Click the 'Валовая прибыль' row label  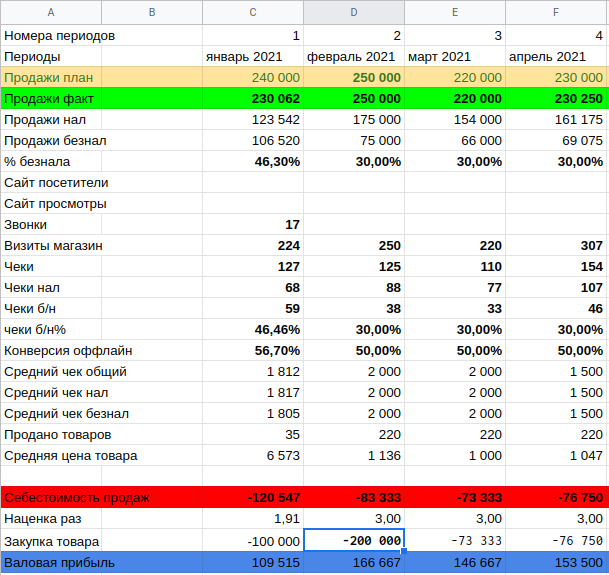tap(59, 563)
